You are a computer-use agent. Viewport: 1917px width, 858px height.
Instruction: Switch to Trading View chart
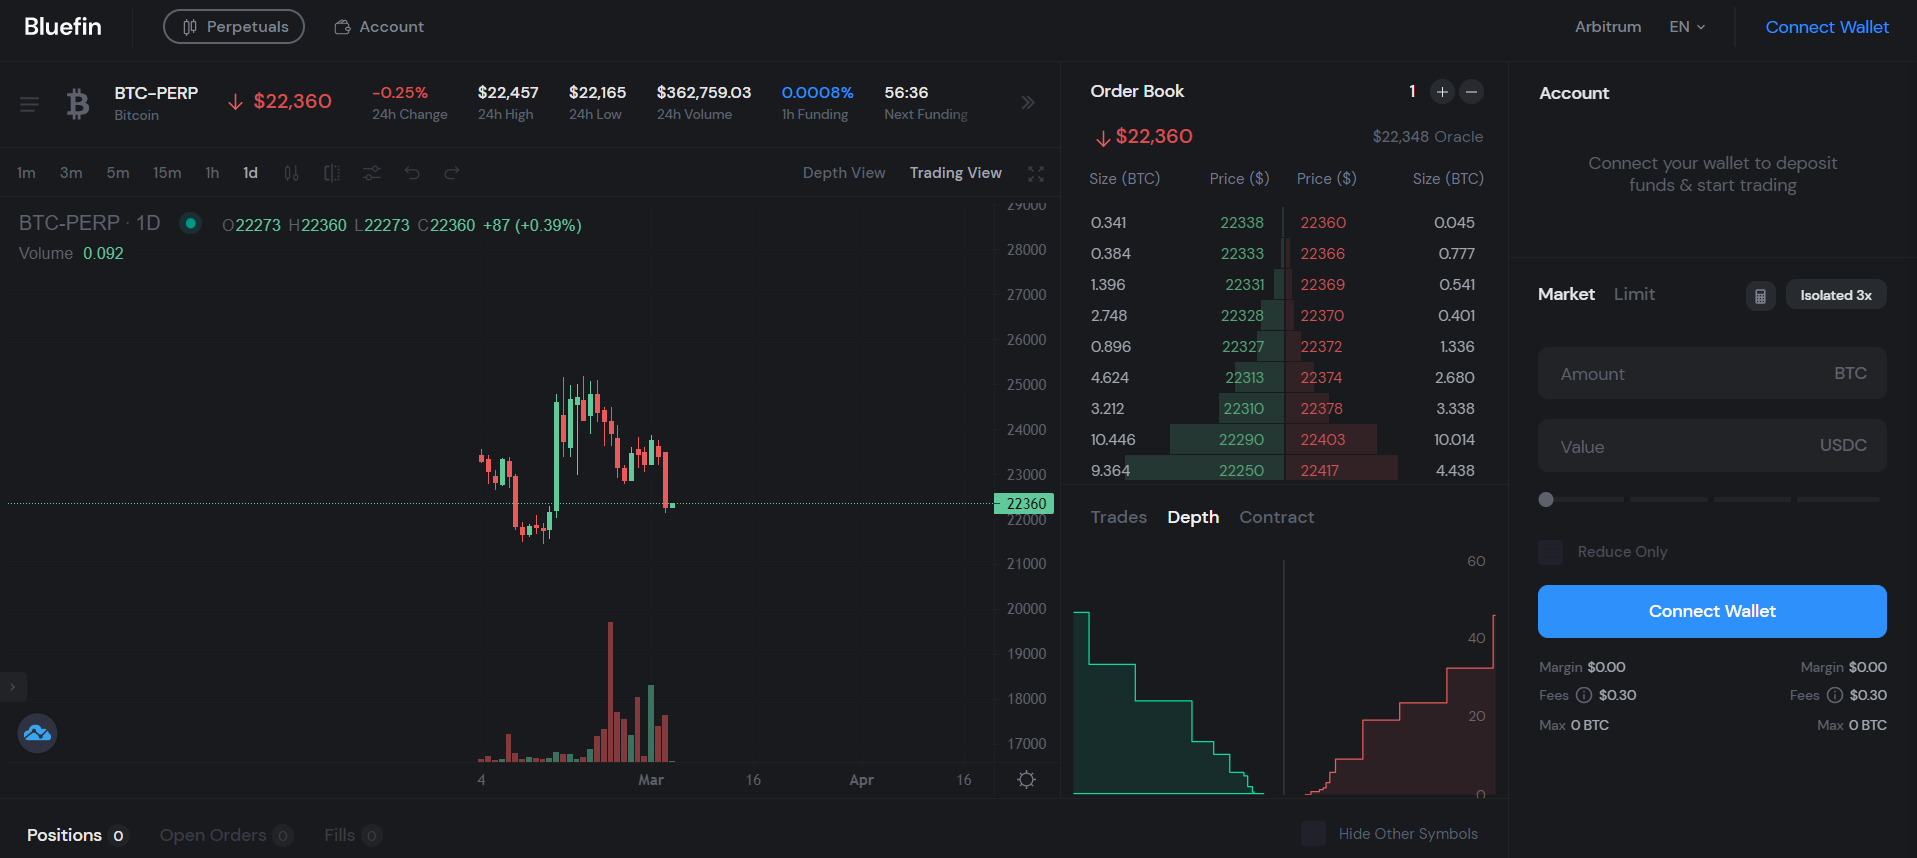(956, 173)
